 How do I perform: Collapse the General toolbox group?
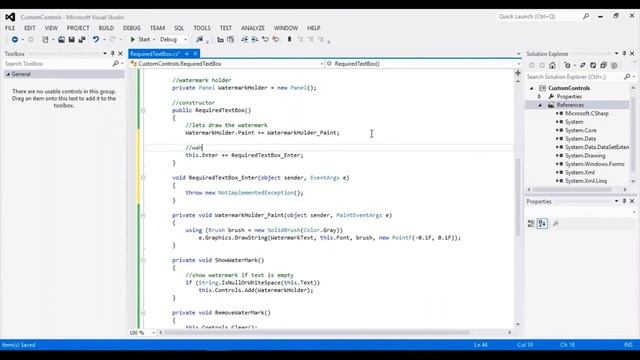coord(8,74)
